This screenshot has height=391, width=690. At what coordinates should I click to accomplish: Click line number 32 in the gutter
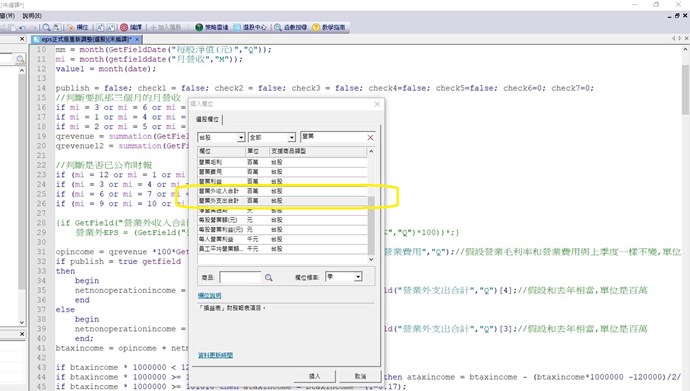pos(41,262)
